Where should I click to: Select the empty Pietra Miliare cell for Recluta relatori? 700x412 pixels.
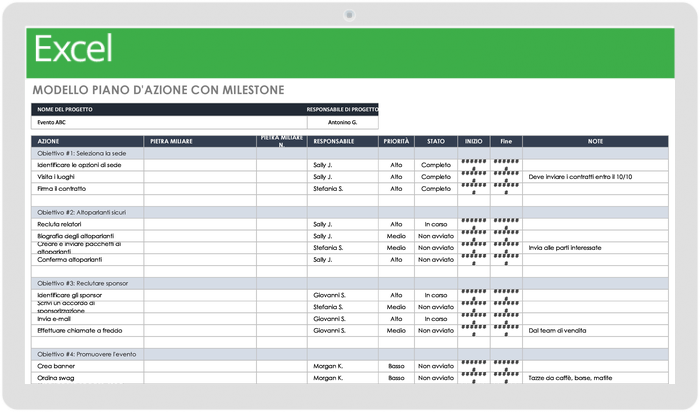tap(200, 225)
